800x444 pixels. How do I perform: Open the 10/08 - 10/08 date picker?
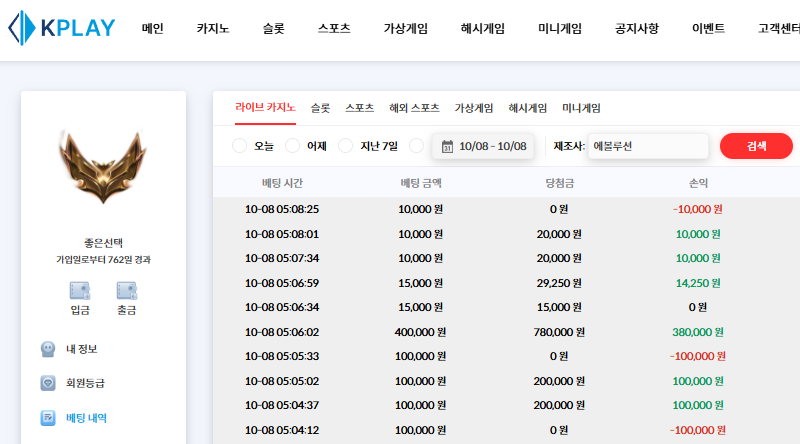point(492,146)
